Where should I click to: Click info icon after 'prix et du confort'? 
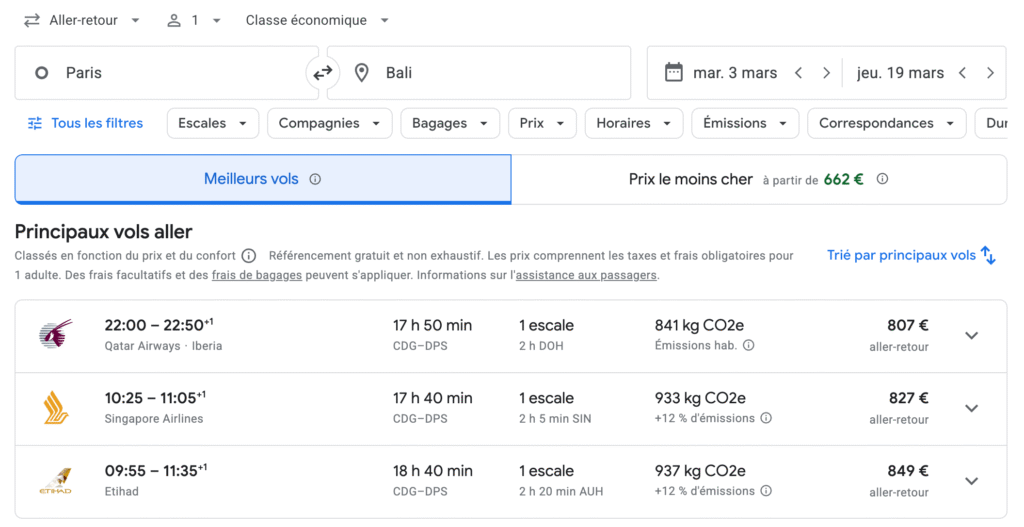[249, 255]
